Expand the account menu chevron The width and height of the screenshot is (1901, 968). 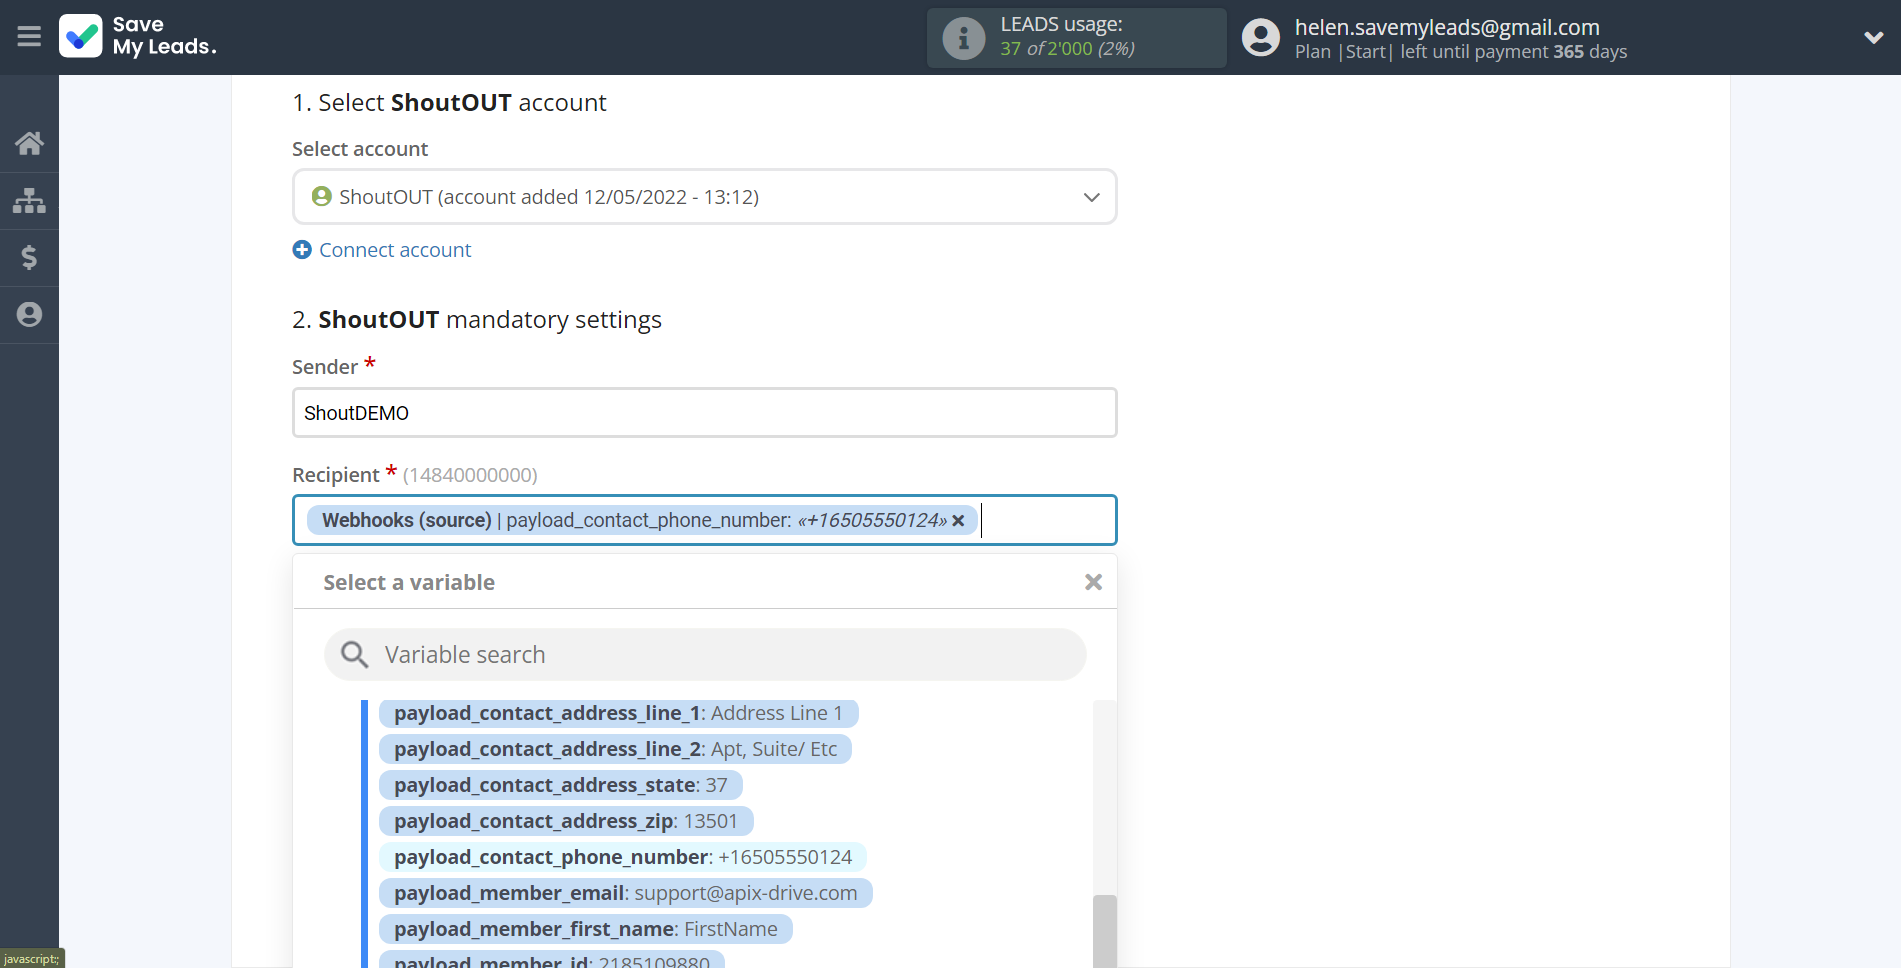click(1873, 38)
